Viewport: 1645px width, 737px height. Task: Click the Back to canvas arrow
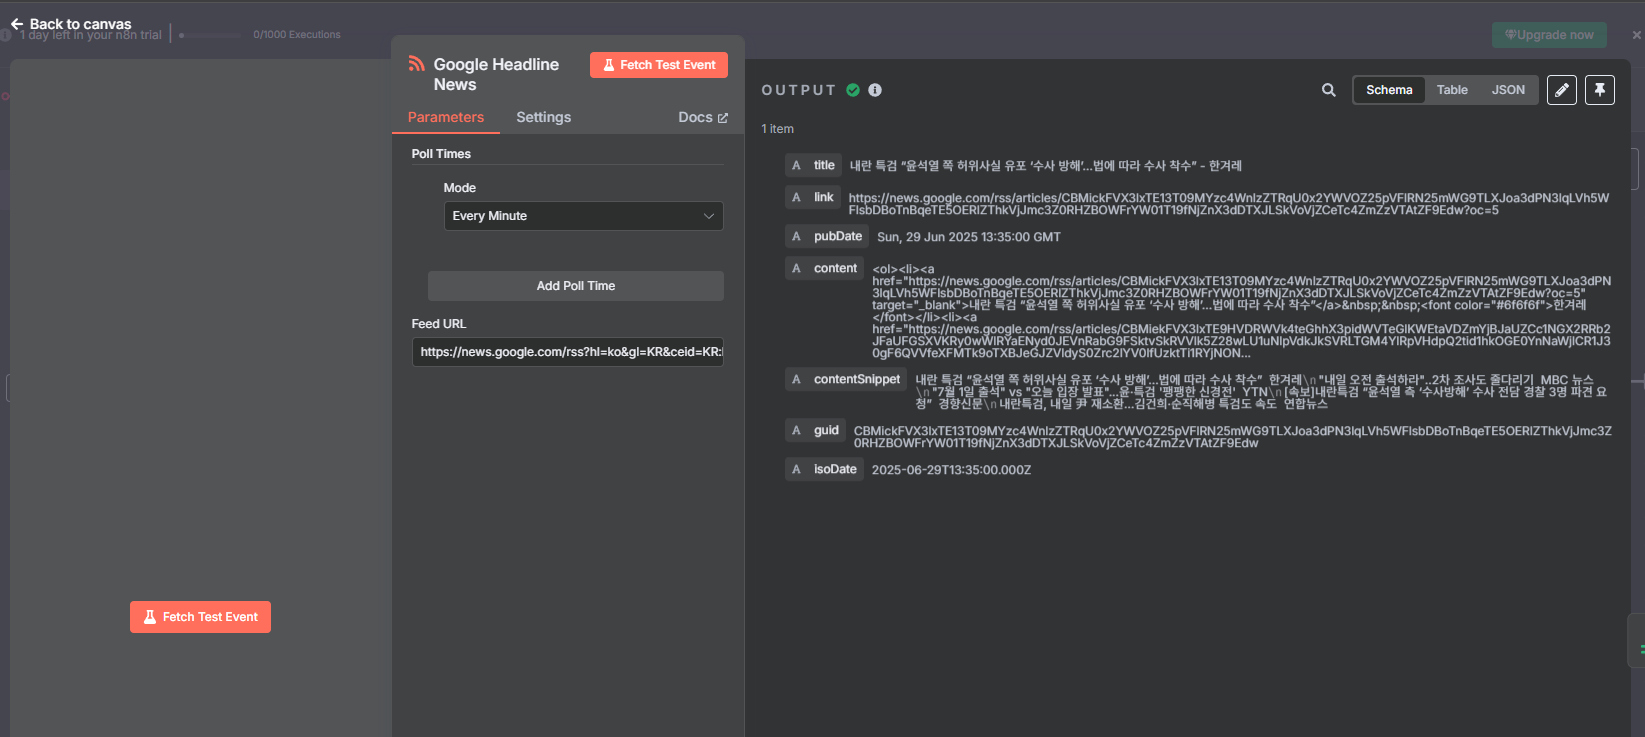[17, 24]
